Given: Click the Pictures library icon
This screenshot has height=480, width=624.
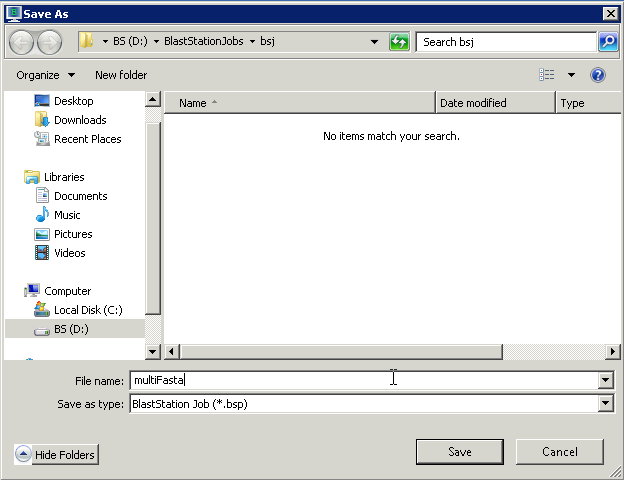Looking at the screenshot, I should (42, 234).
